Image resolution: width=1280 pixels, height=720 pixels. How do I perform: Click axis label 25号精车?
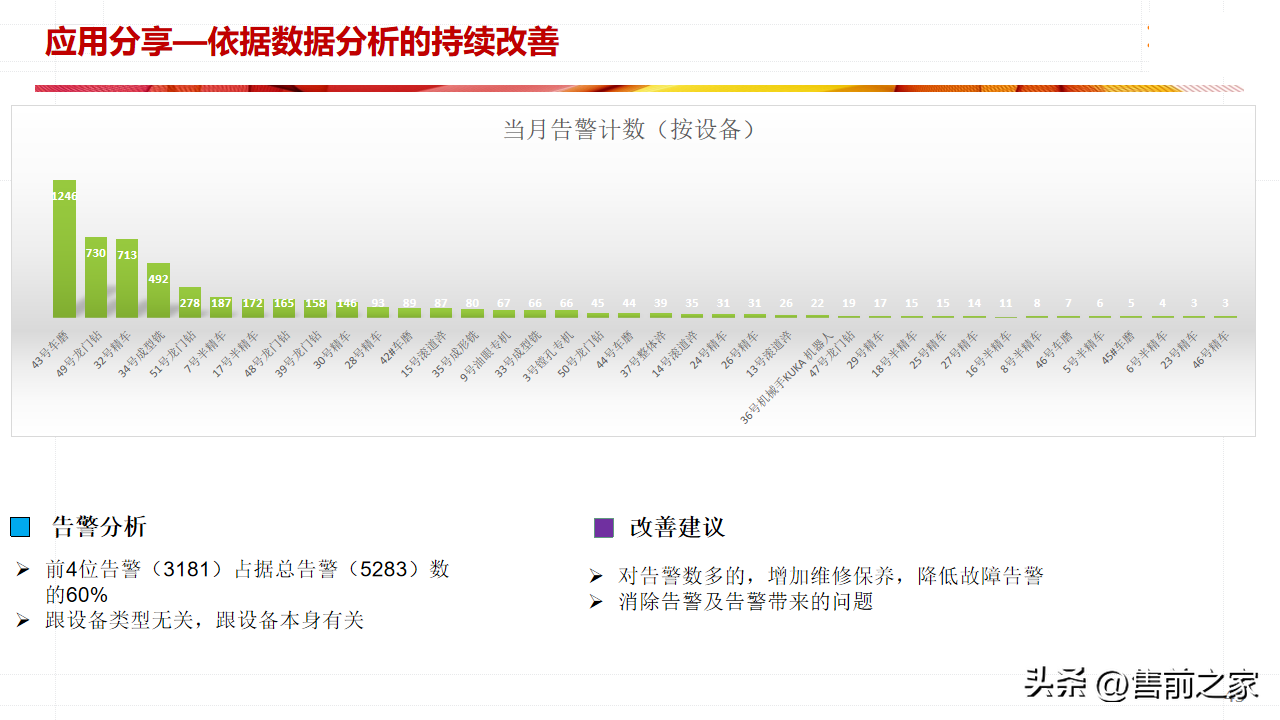[929, 349]
